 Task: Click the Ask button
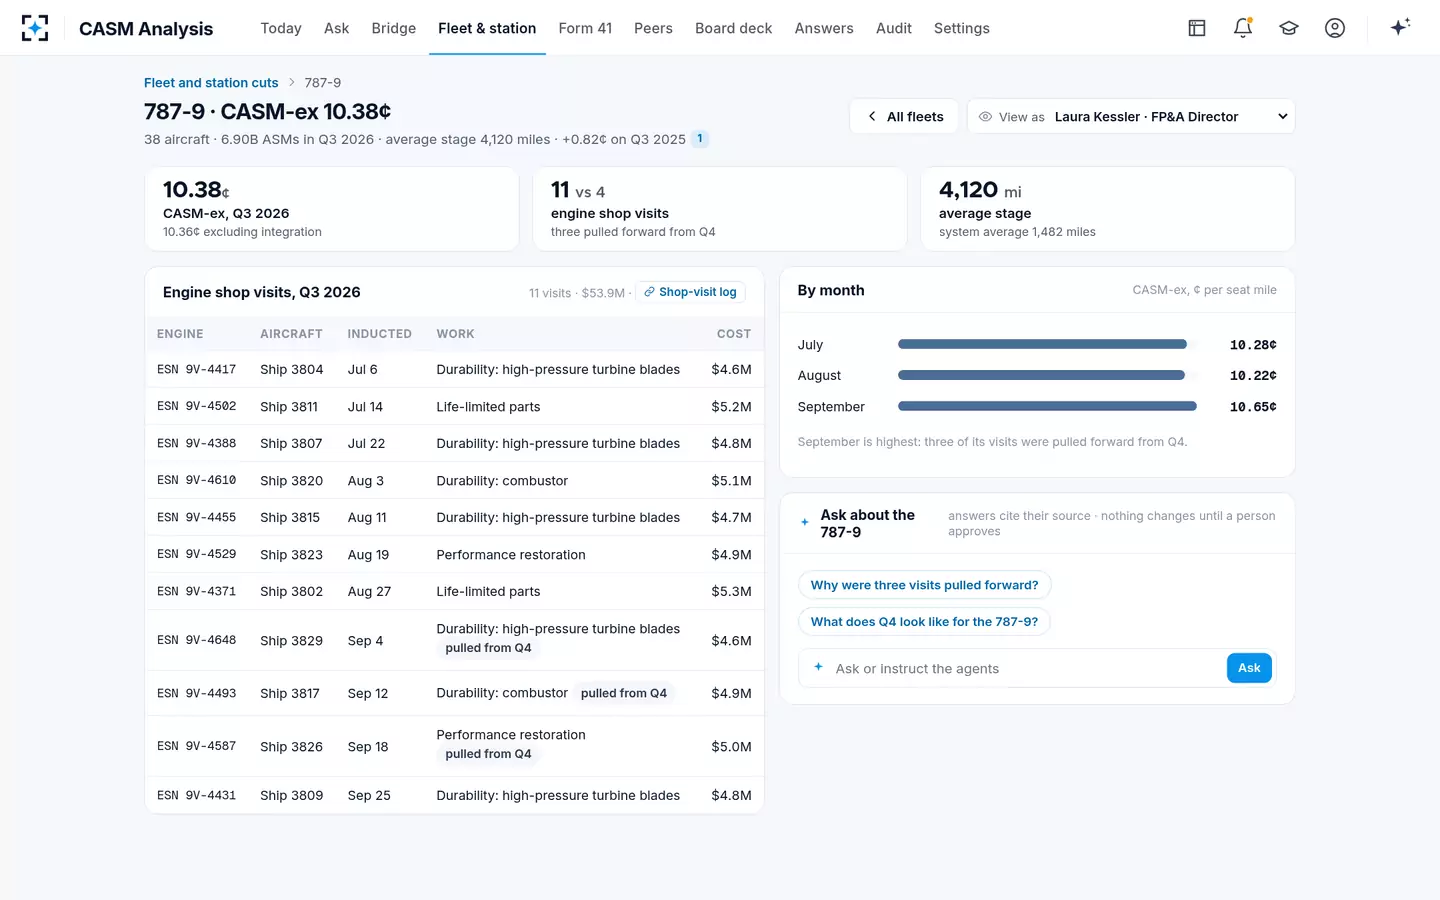point(1249,668)
